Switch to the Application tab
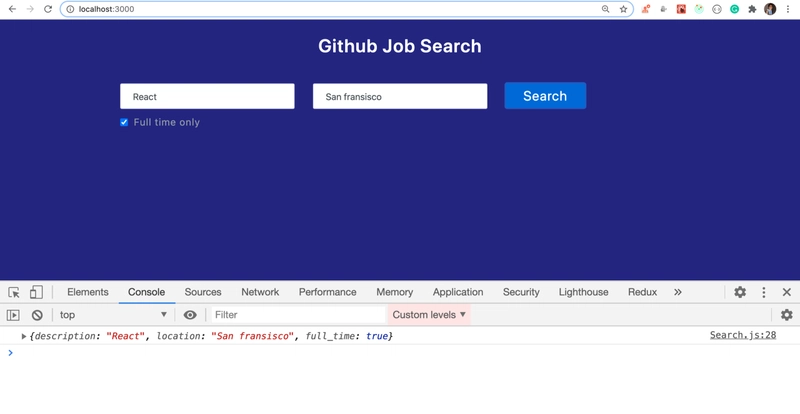 pos(458,292)
